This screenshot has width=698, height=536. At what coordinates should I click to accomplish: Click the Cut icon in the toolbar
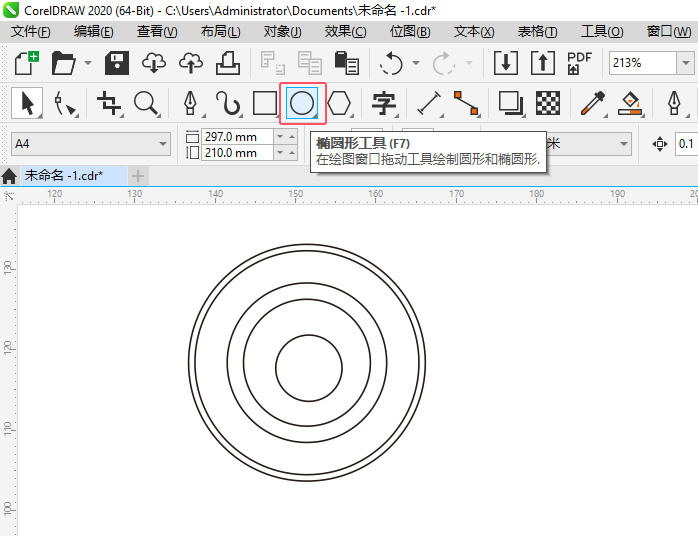[x=272, y=63]
